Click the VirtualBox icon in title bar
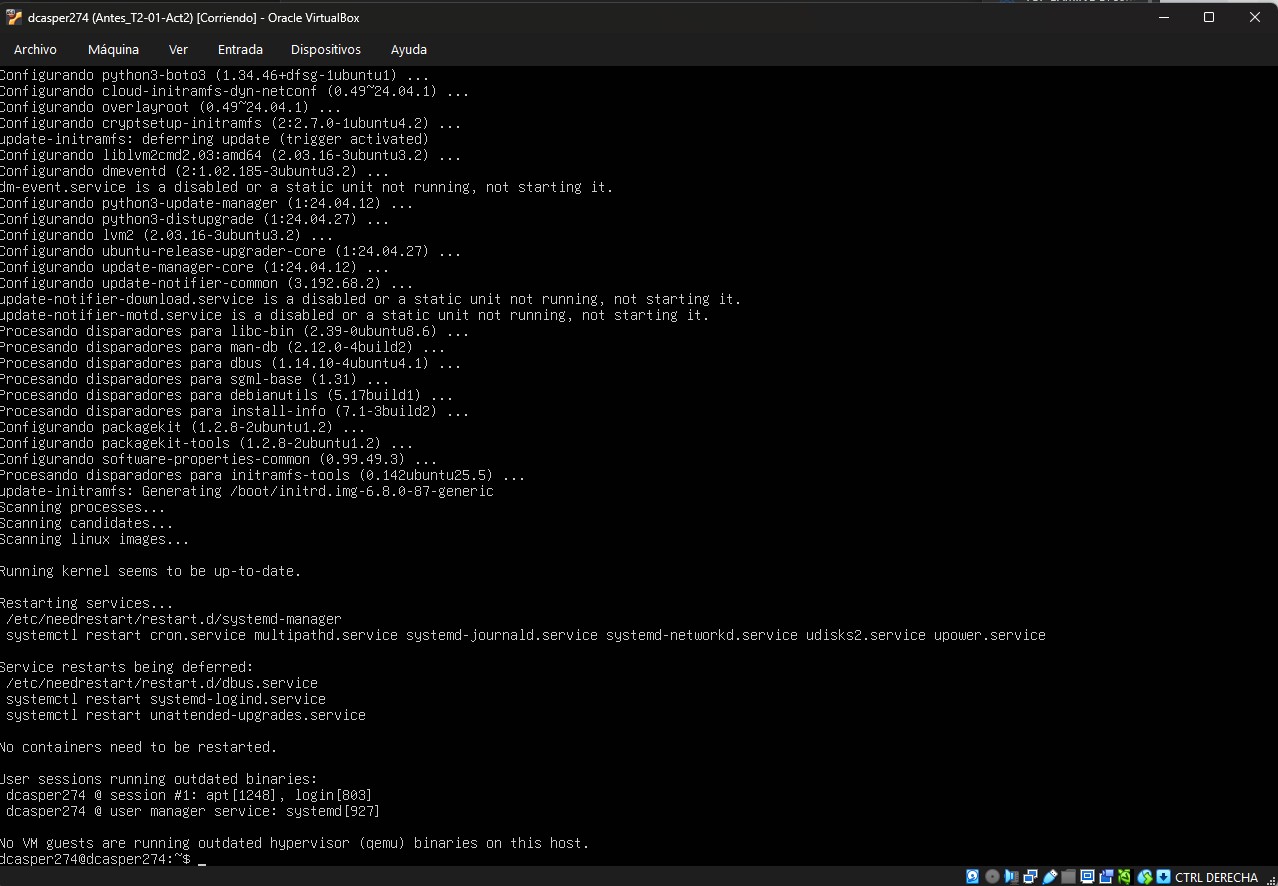 coord(13,17)
